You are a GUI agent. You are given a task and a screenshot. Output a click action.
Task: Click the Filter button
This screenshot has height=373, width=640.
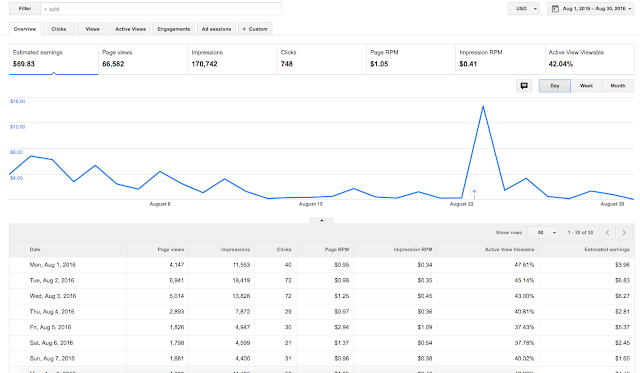click(x=25, y=9)
